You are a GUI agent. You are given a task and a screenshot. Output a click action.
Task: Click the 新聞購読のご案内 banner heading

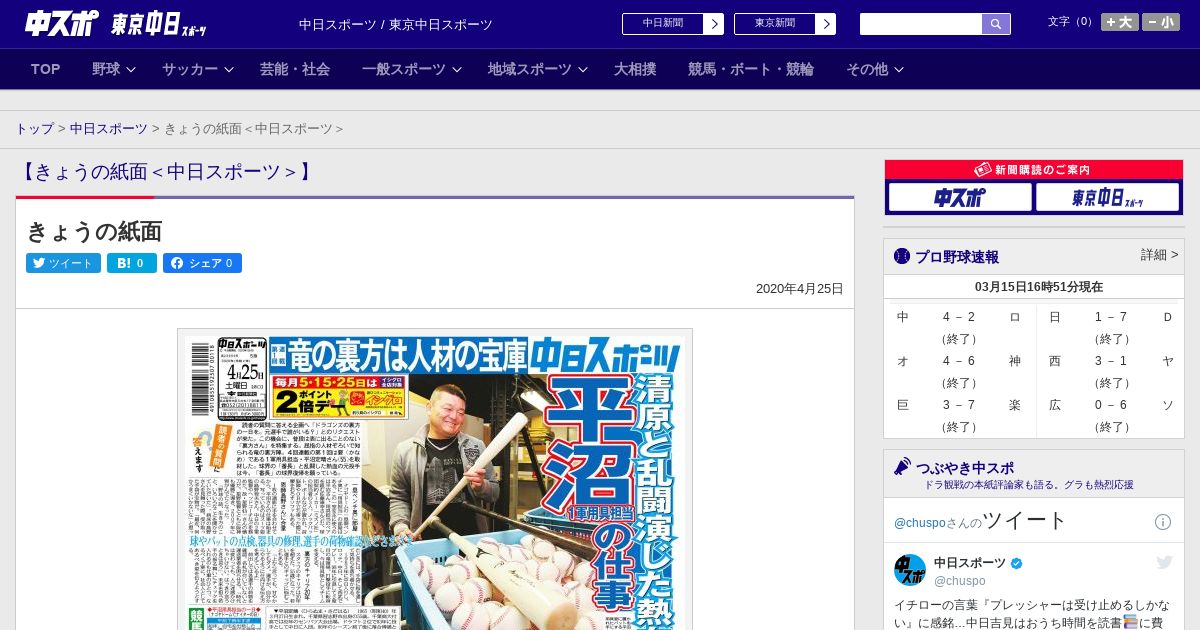[x=1034, y=170]
